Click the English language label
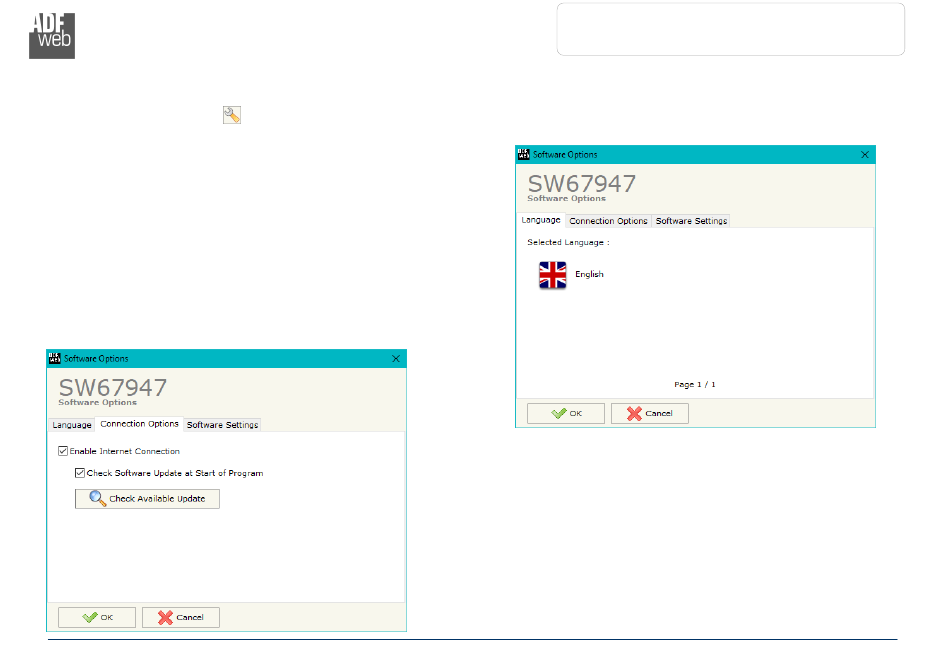This screenshot has height=659, width=950. (x=589, y=274)
